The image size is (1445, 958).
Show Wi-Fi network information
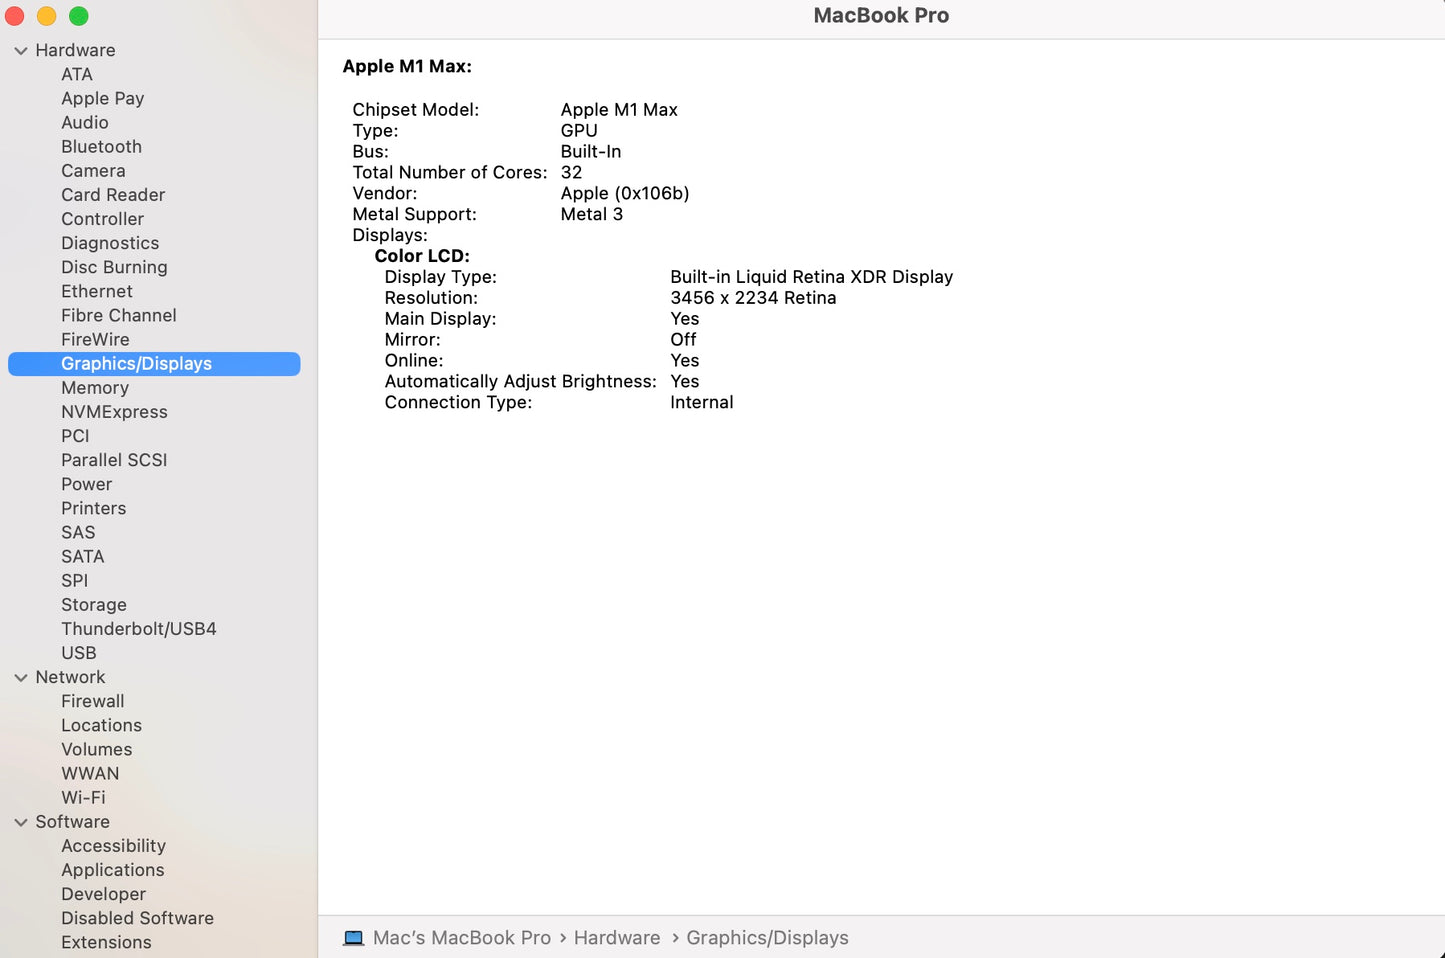pyautogui.click(x=83, y=798)
